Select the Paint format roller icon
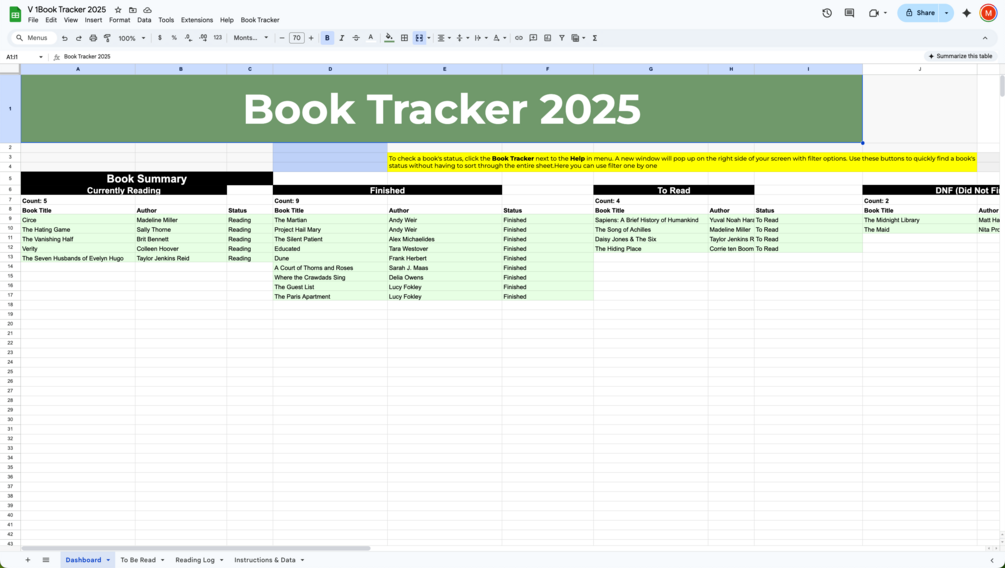 [x=107, y=38]
